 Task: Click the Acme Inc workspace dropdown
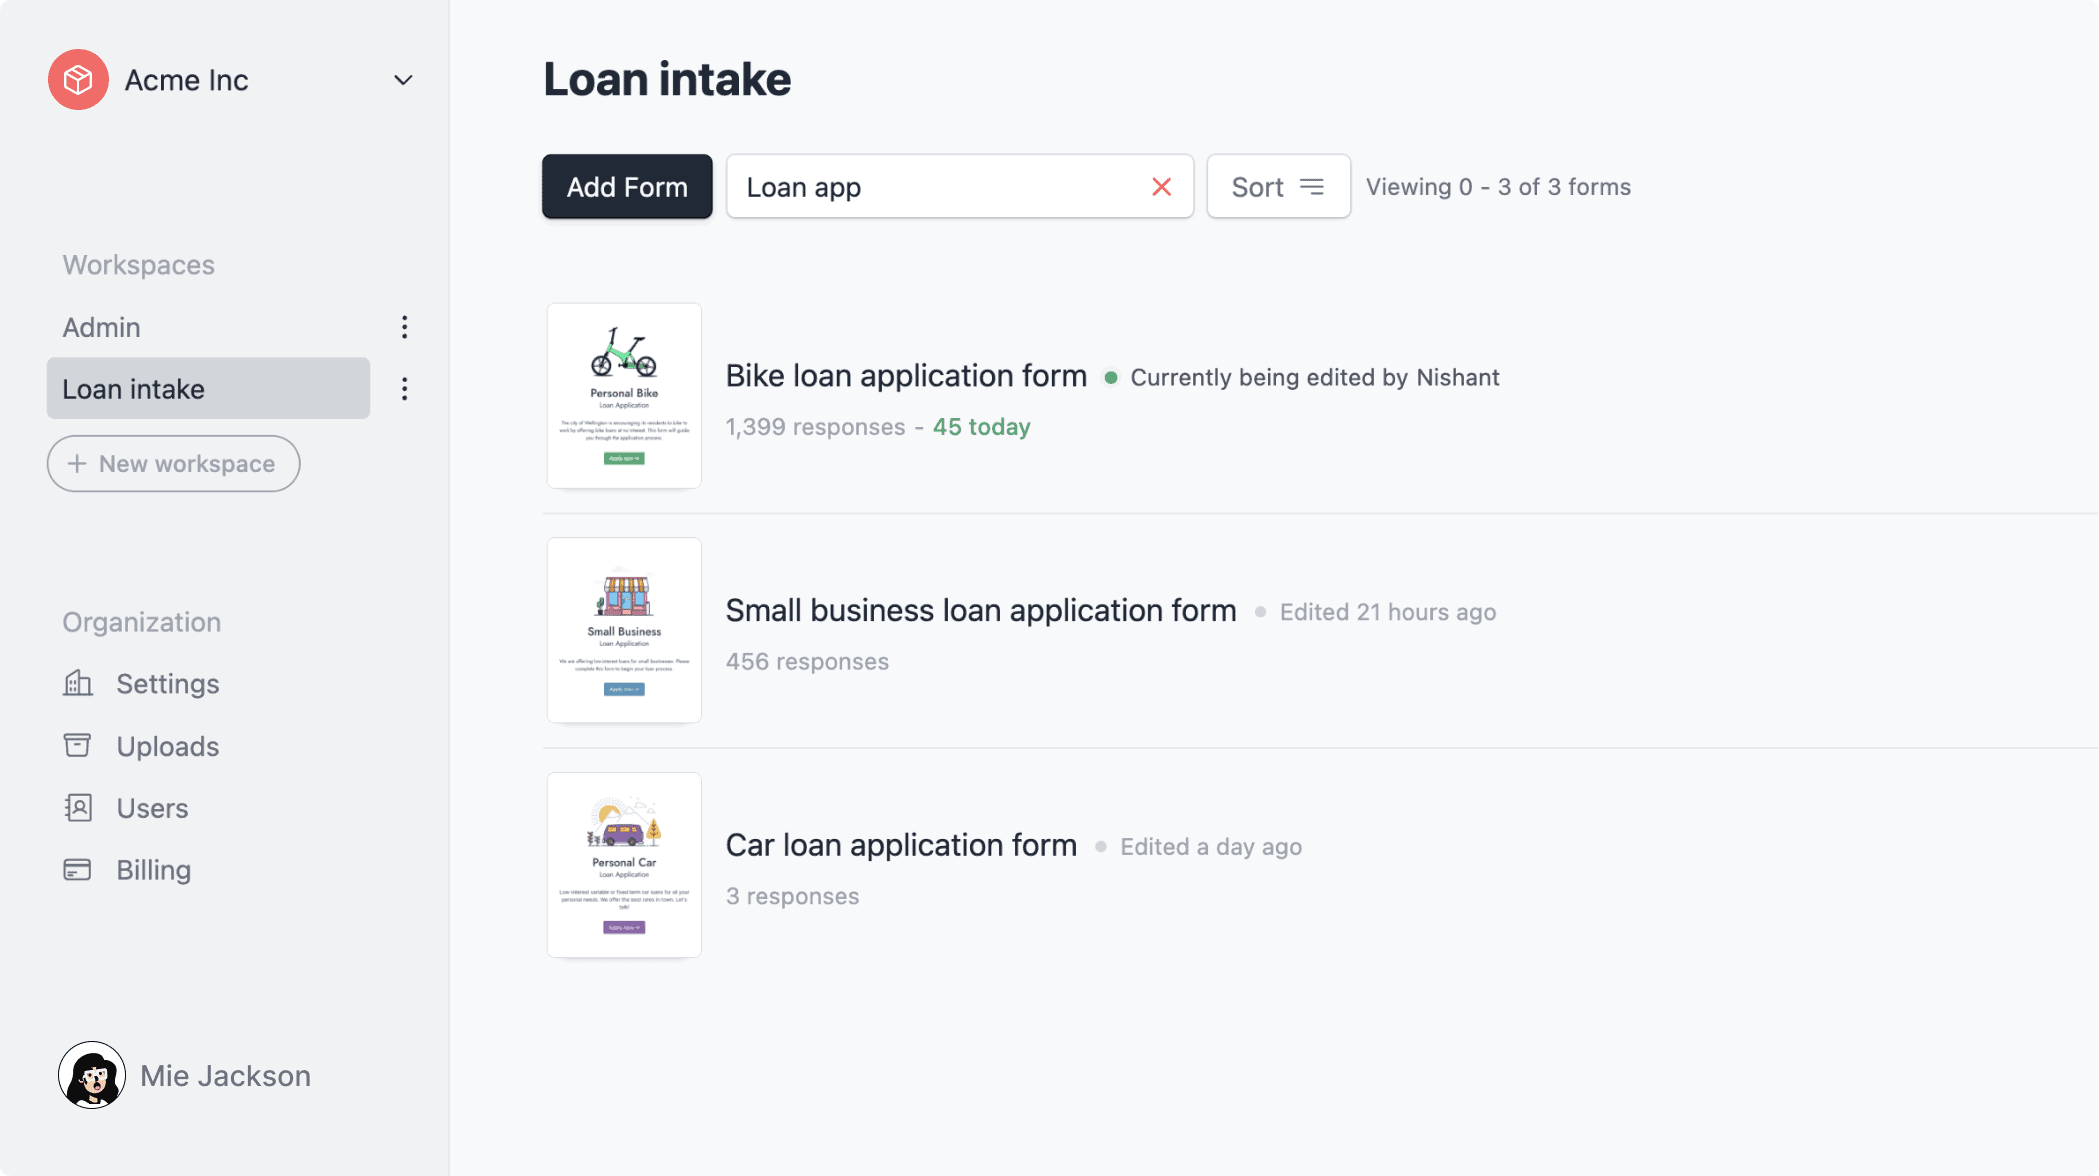coord(404,79)
